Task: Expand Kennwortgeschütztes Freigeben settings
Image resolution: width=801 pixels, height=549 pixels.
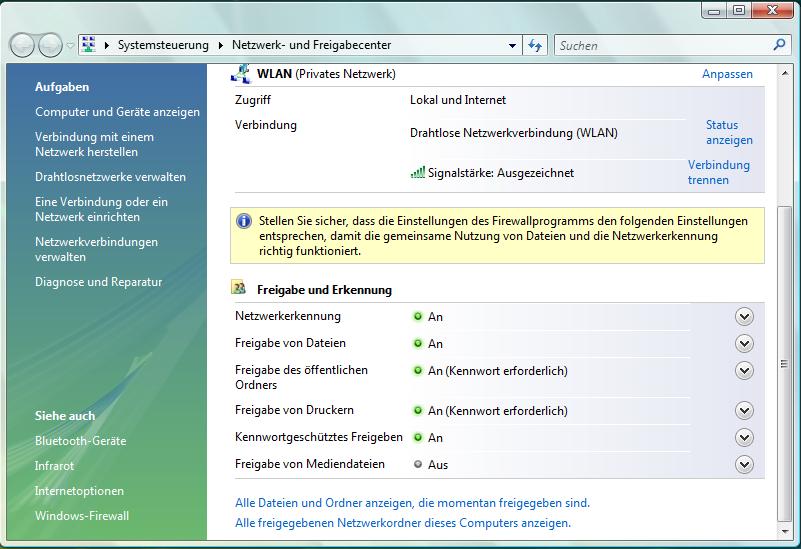Action: [744, 438]
